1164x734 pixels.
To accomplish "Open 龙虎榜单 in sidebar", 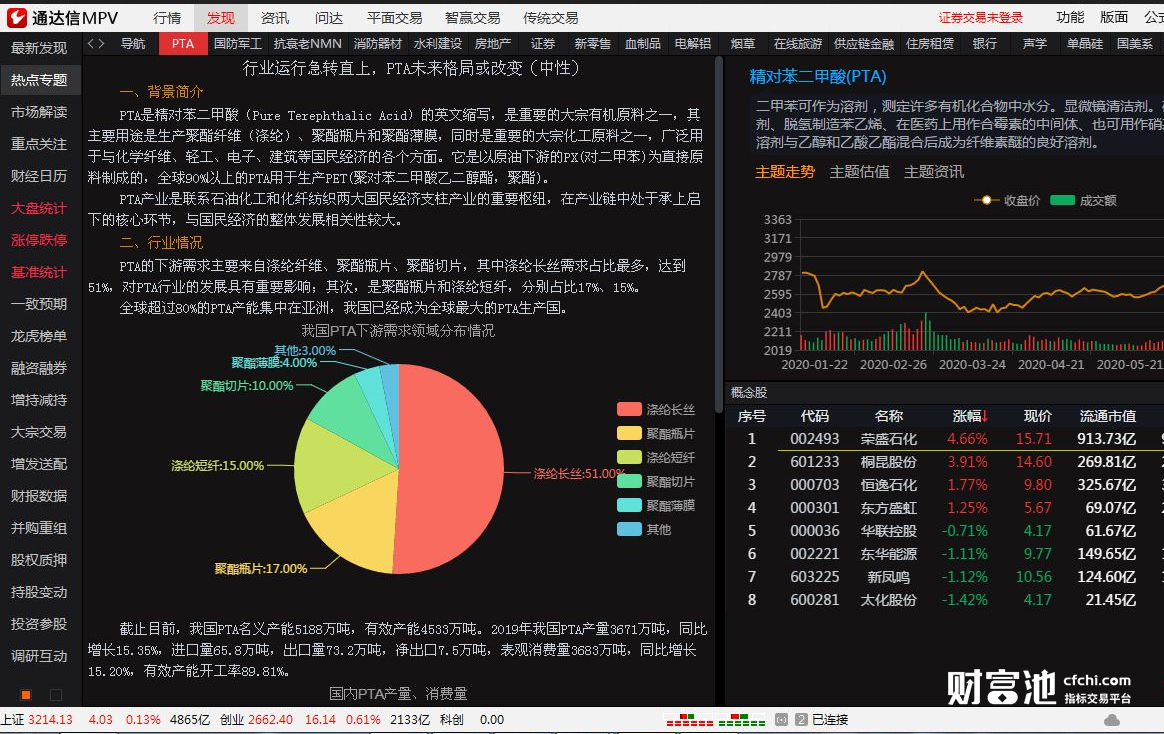I will [39, 336].
